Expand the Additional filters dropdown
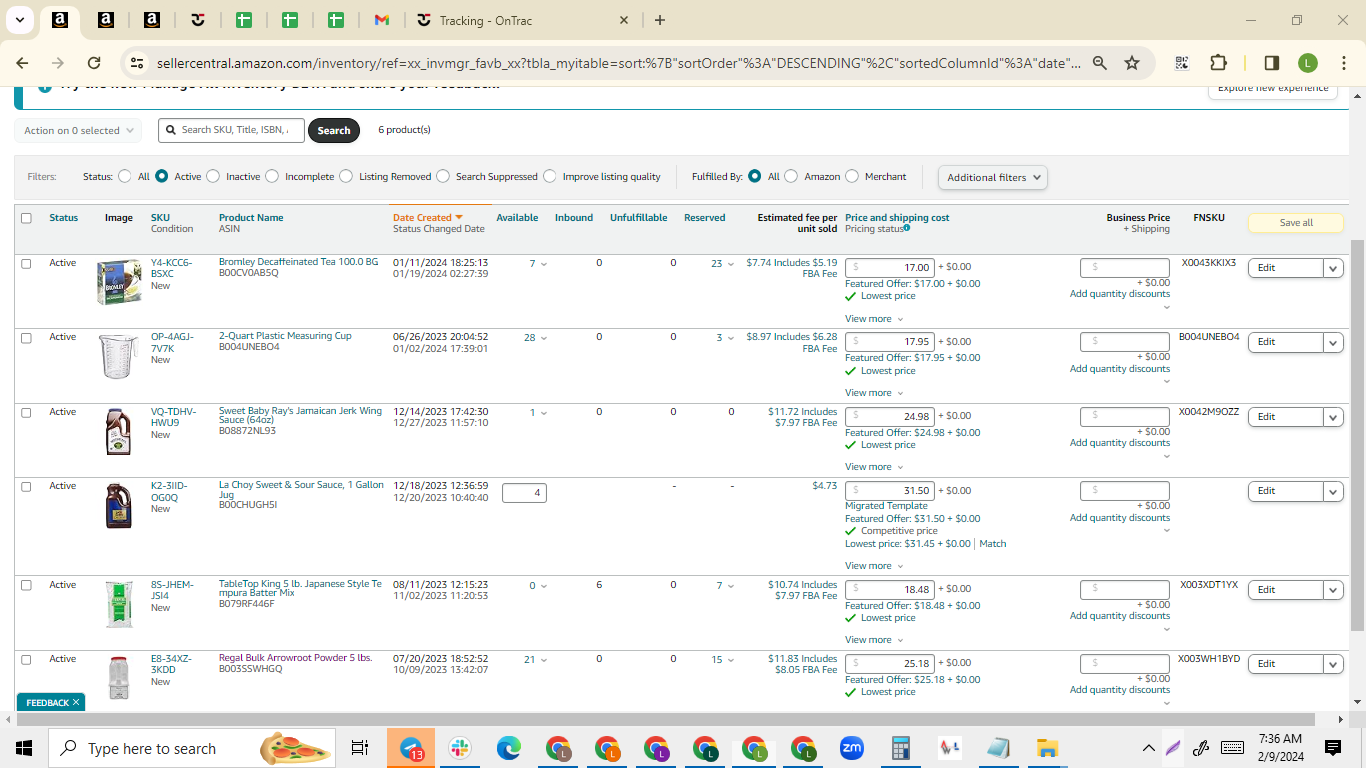Image resolution: width=1366 pixels, height=768 pixels. point(993,177)
